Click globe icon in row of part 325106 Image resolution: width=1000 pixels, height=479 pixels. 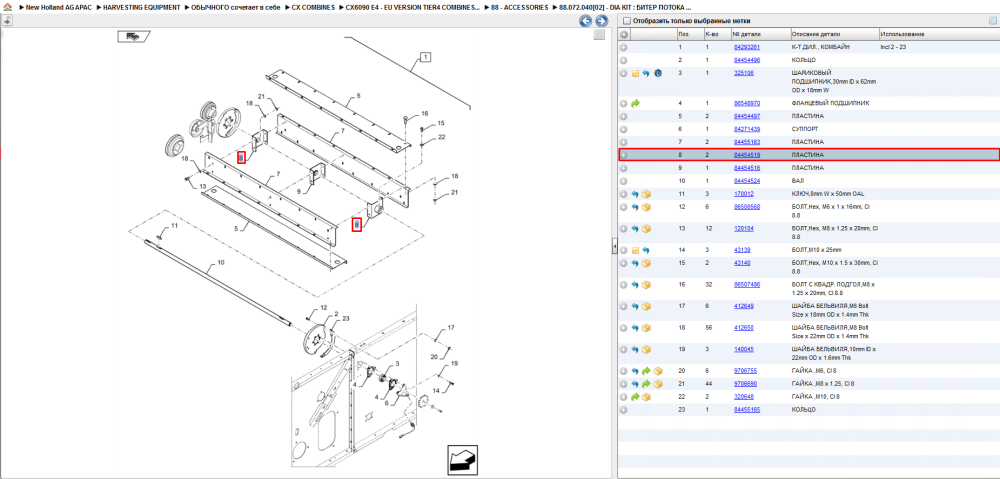click(658, 73)
